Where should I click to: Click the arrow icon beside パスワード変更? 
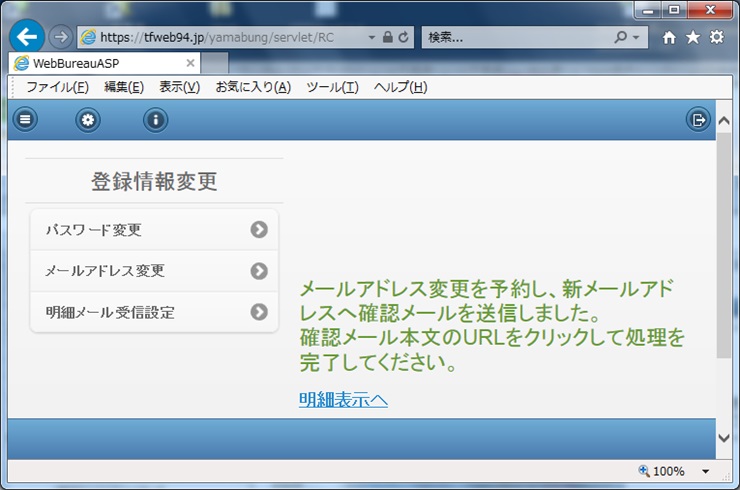(259, 229)
